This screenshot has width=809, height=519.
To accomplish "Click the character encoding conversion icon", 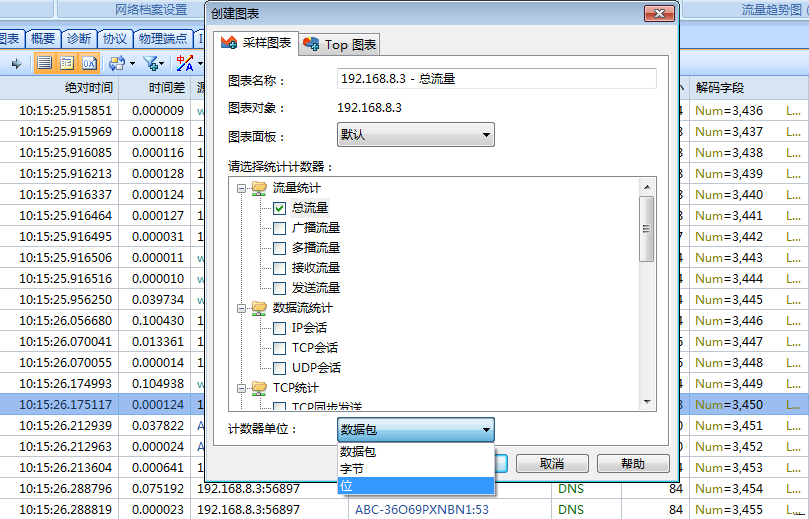I will [185, 63].
